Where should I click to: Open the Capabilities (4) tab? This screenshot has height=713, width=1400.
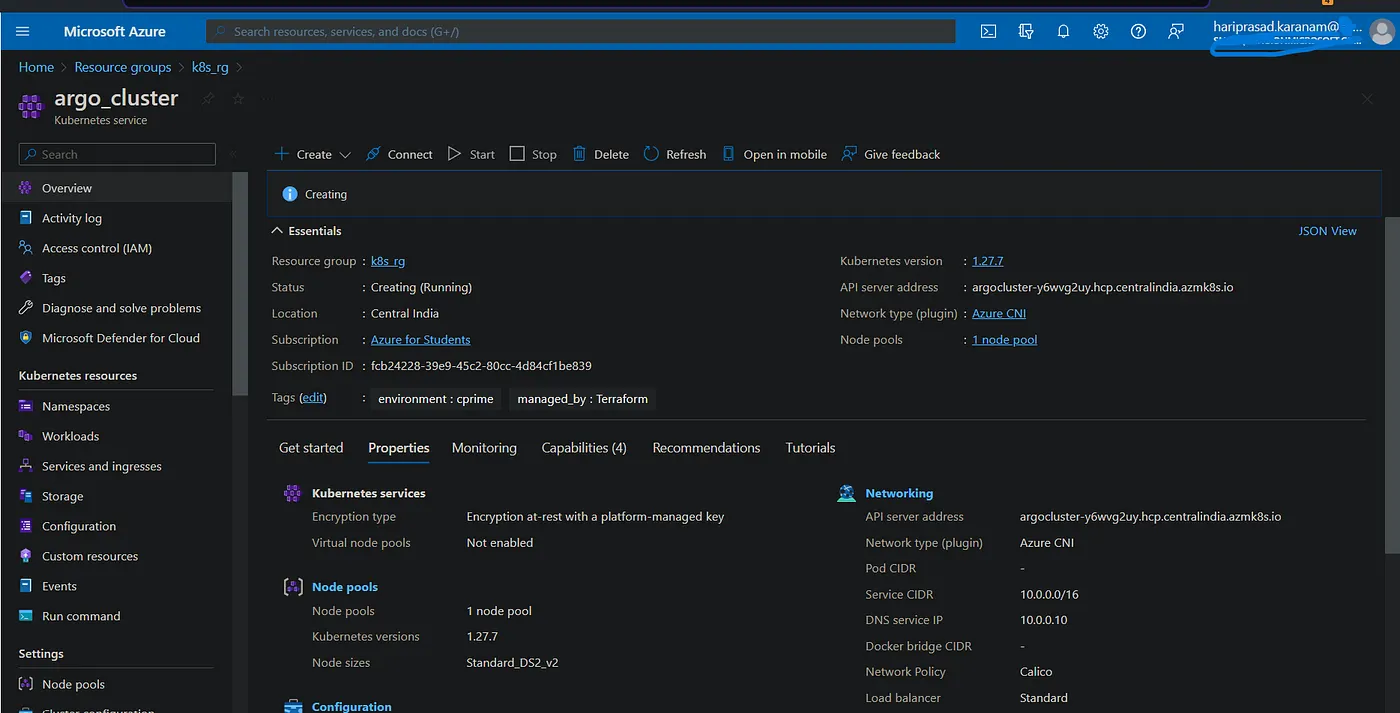tap(584, 448)
